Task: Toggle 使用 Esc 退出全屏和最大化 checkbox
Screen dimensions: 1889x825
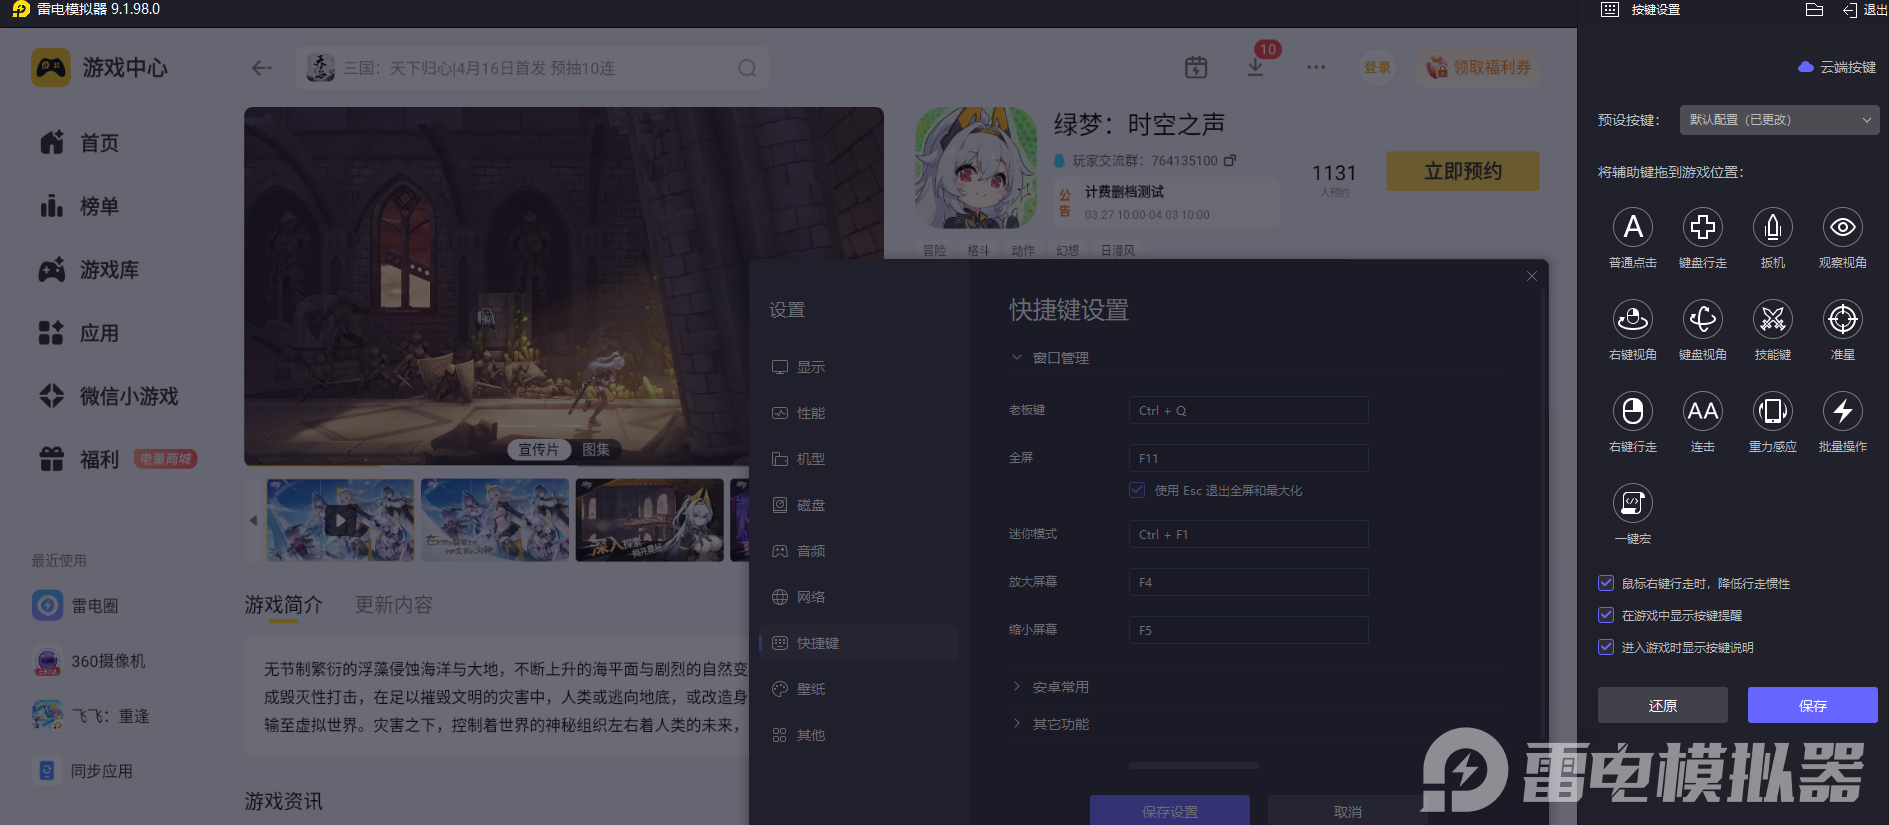Action: [x=1137, y=490]
